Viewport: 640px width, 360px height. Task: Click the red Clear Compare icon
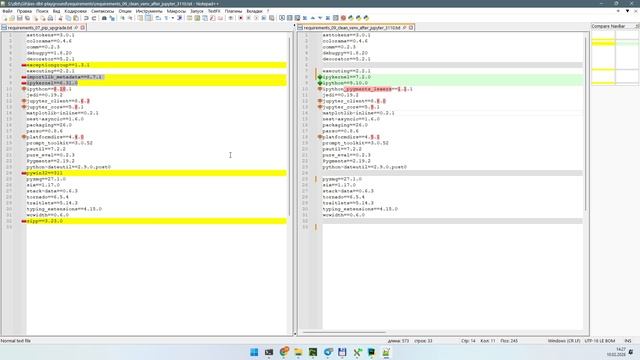click(343, 18)
